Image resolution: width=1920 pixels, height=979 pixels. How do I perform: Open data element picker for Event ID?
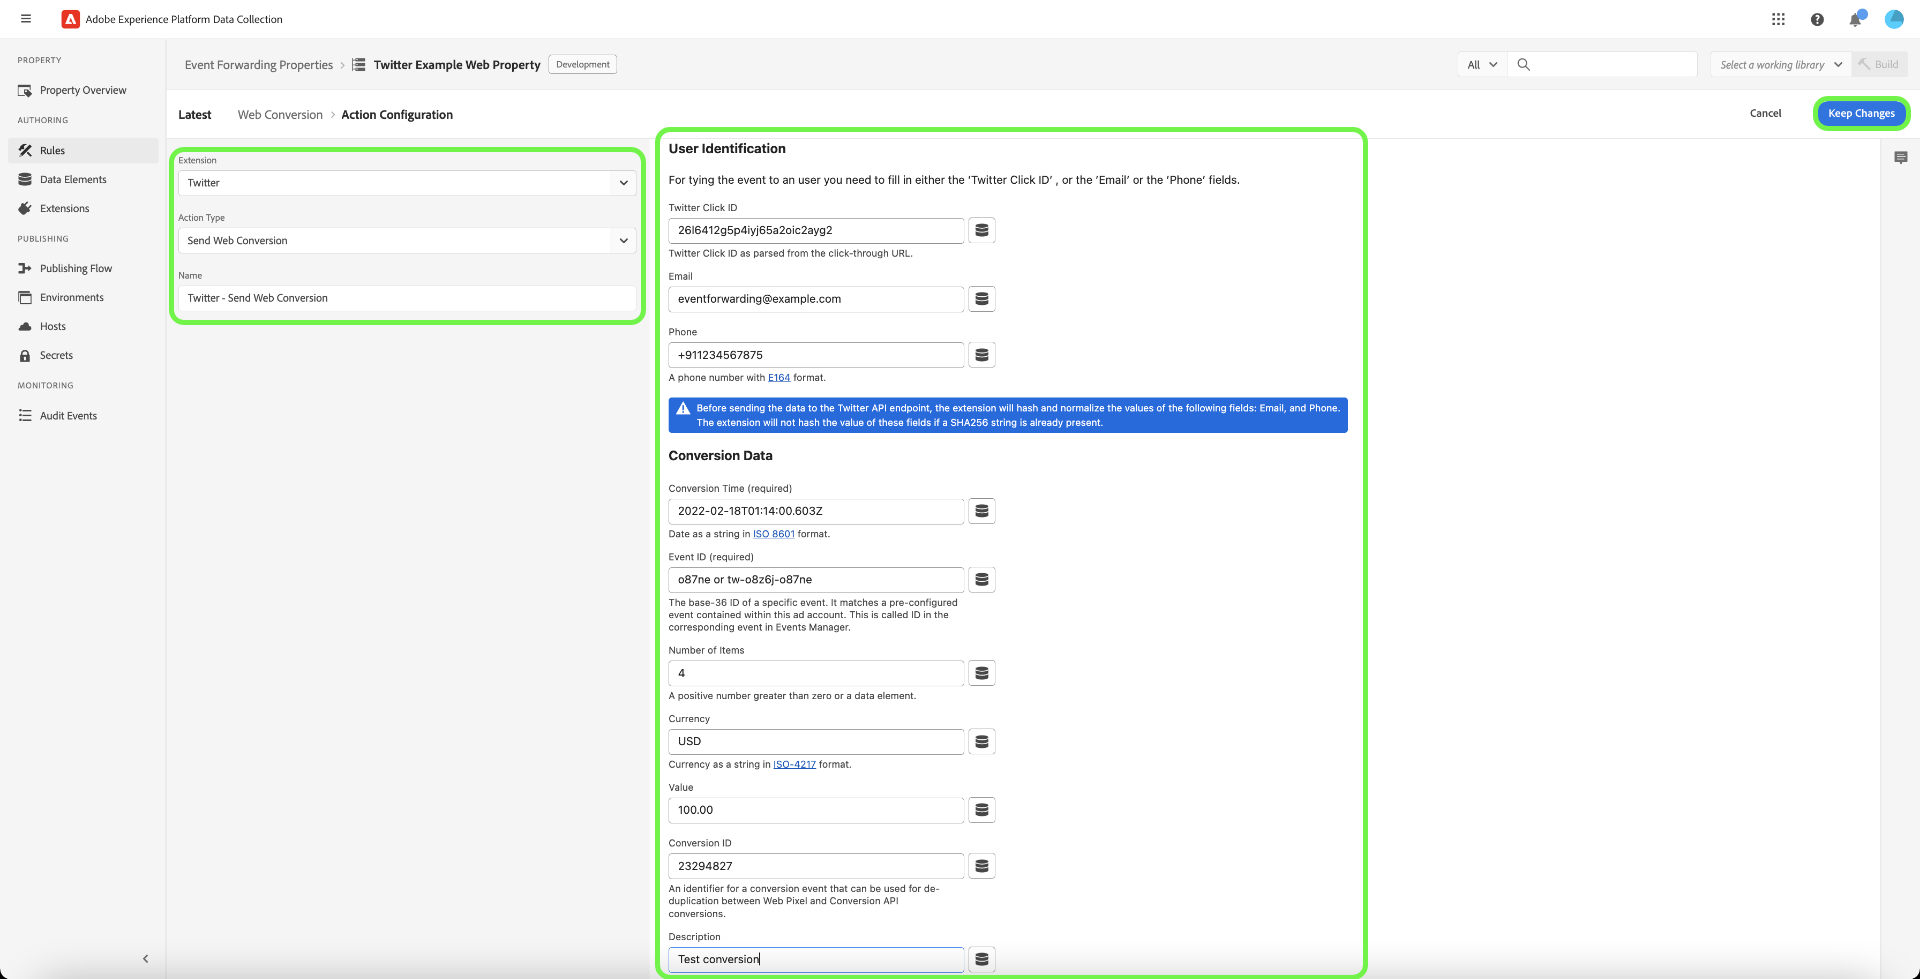coord(982,580)
